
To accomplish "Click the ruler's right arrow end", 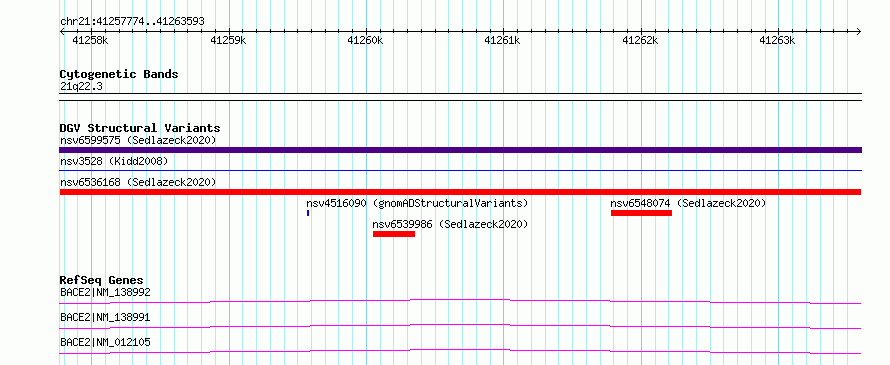I will [x=859, y=31].
